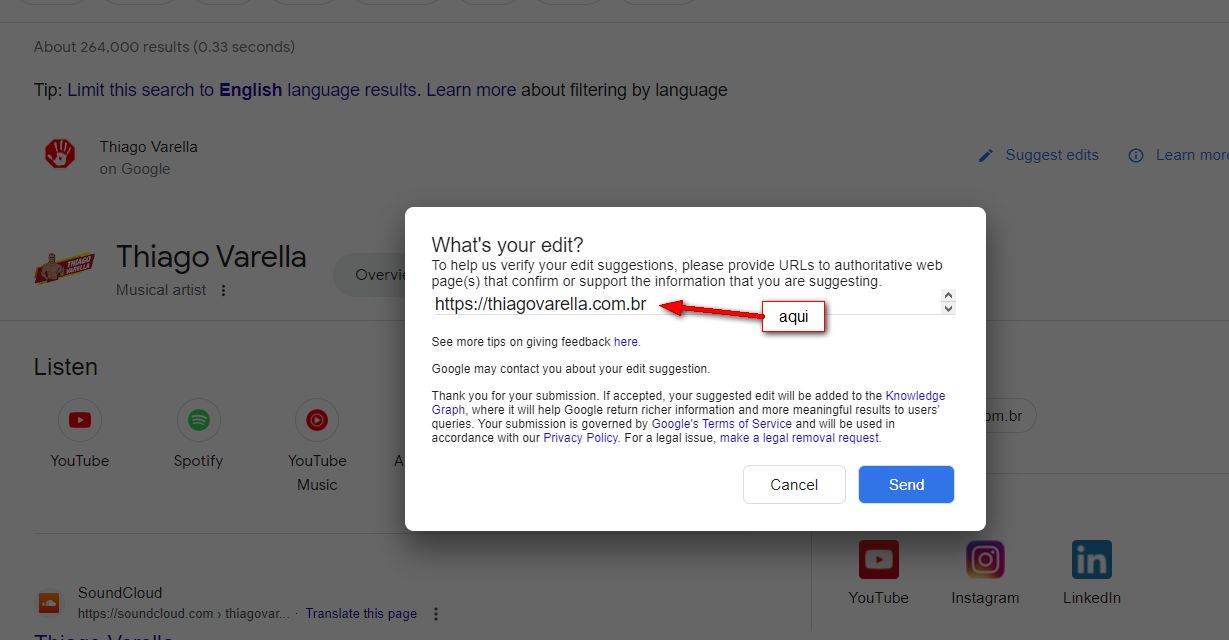
Task: Click 'Limit this search to English' link
Action: tap(241, 90)
